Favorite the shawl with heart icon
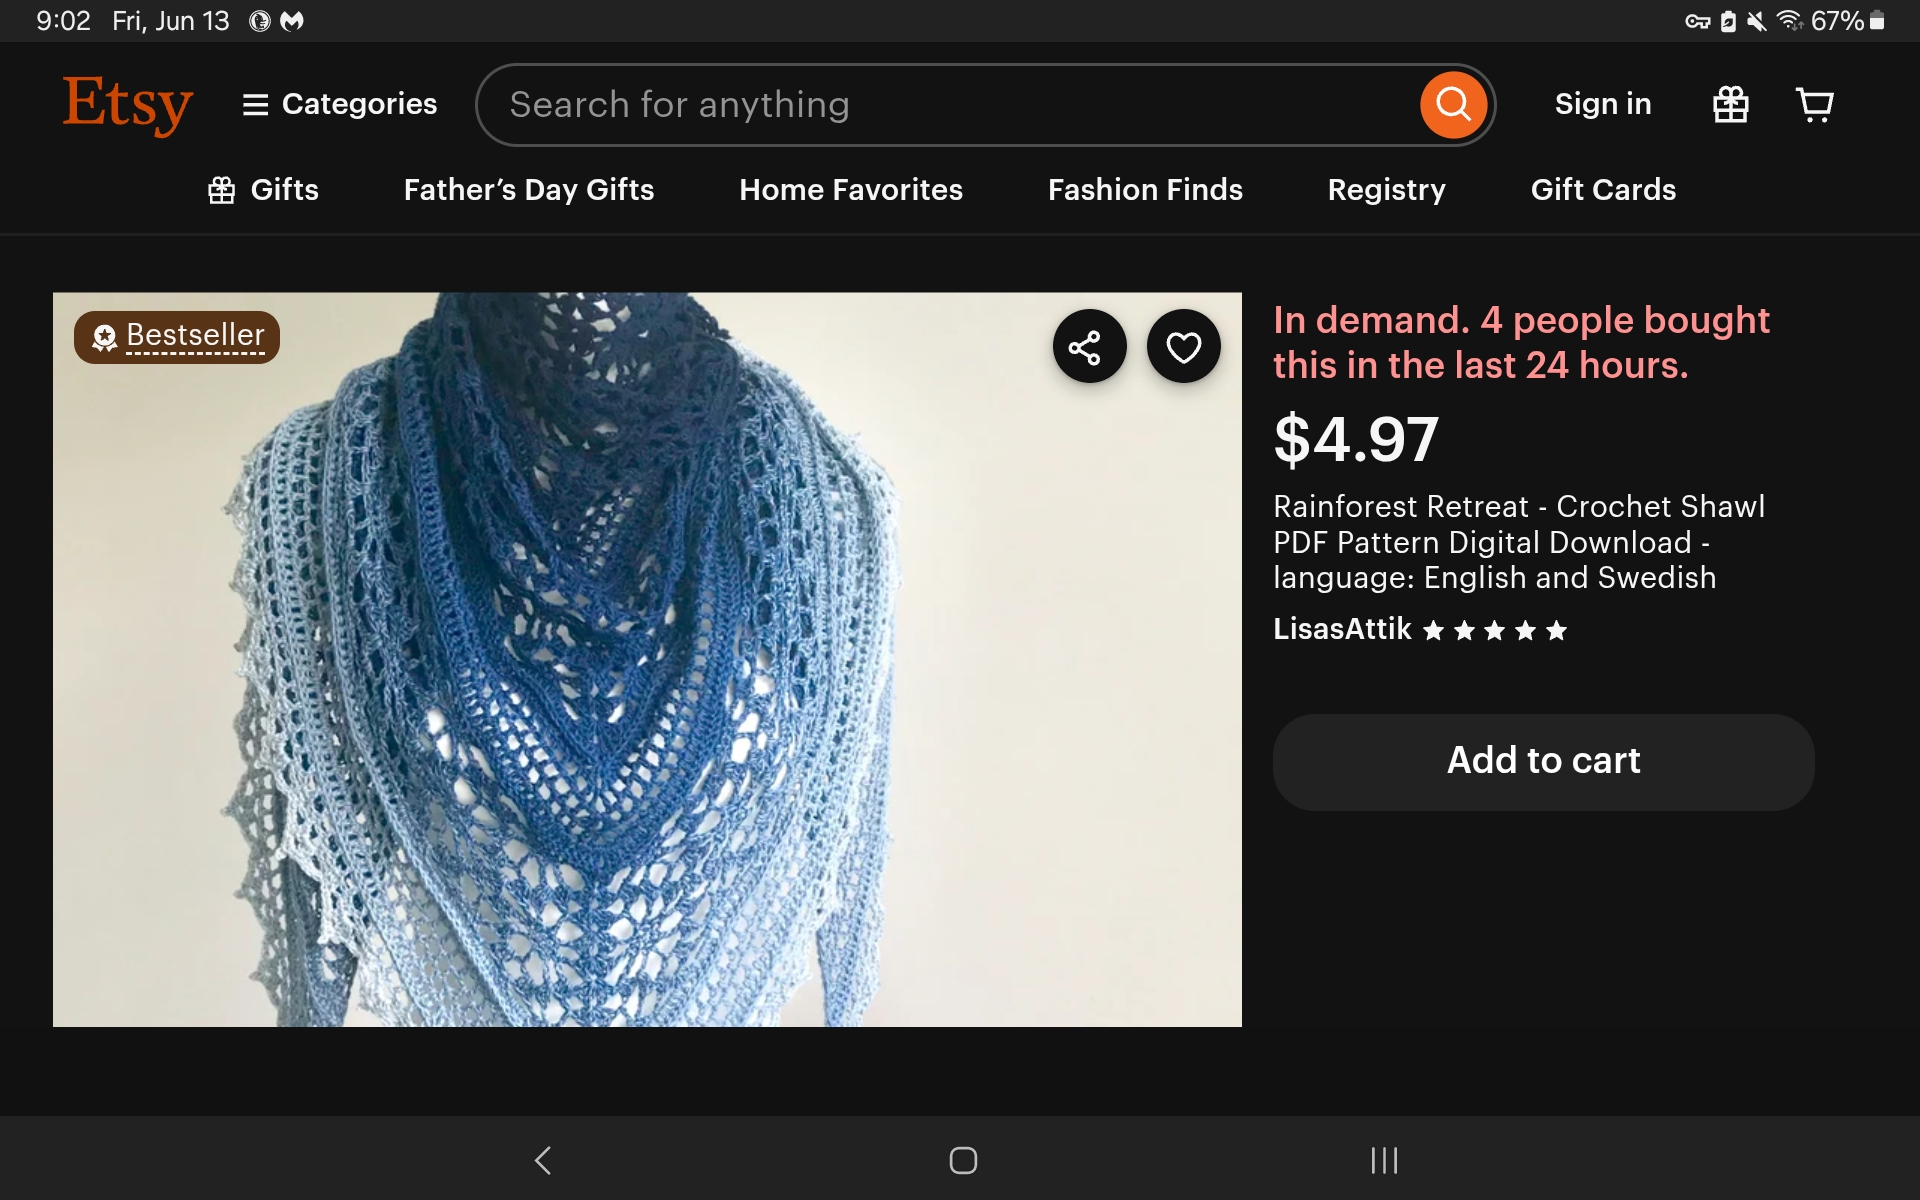Image resolution: width=1920 pixels, height=1200 pixels. [x=1183, y=347]
